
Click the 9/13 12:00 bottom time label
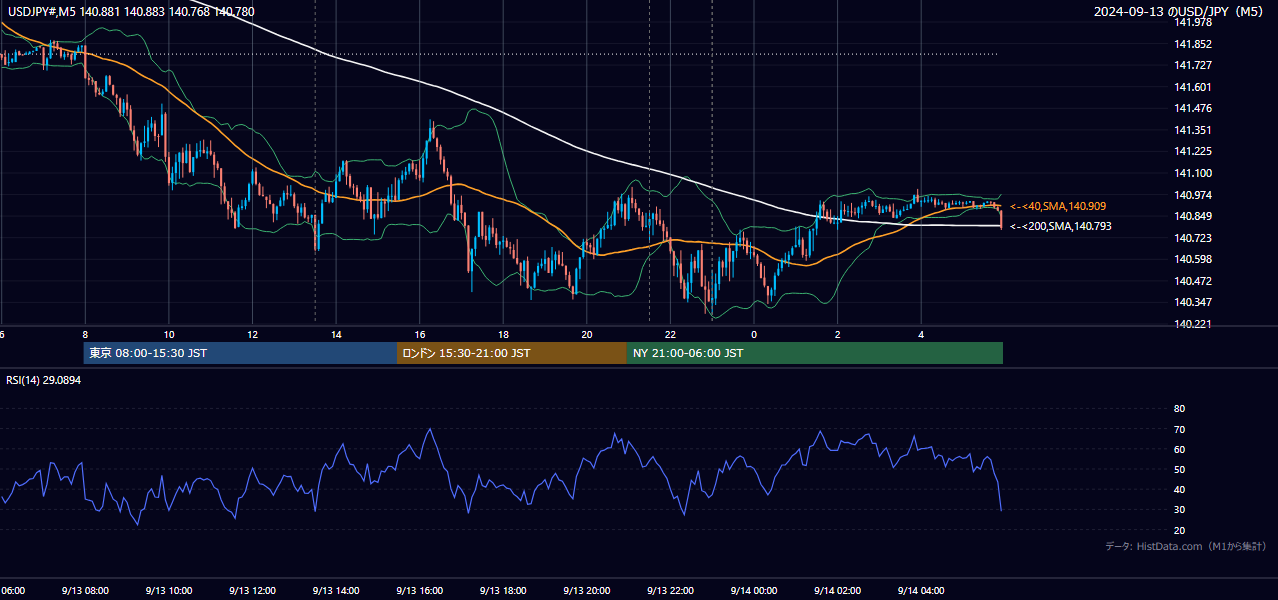point(252,590)
